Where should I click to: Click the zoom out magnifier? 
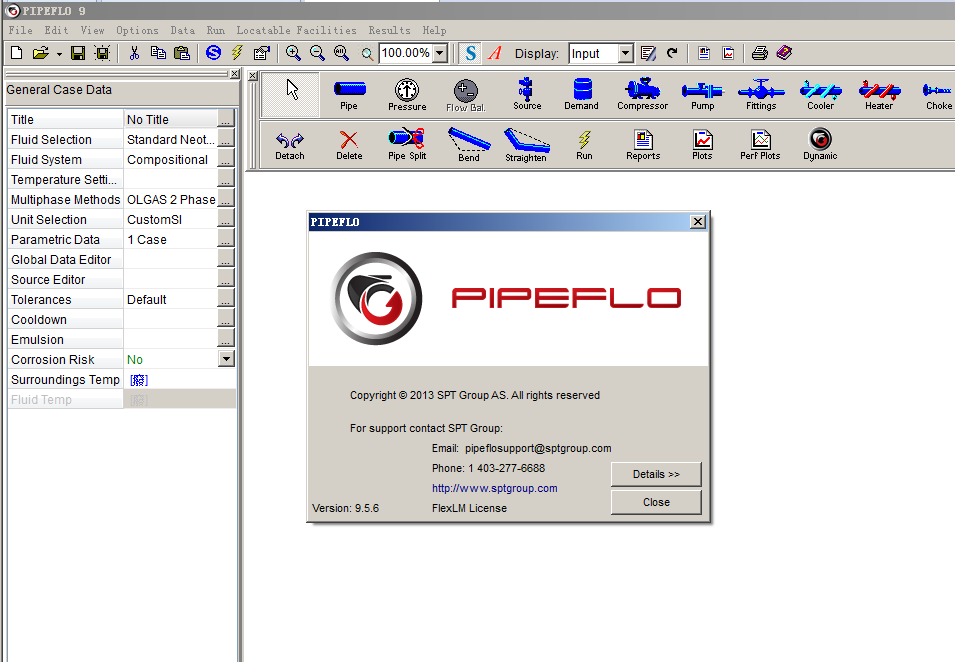(x=317, y=54)
